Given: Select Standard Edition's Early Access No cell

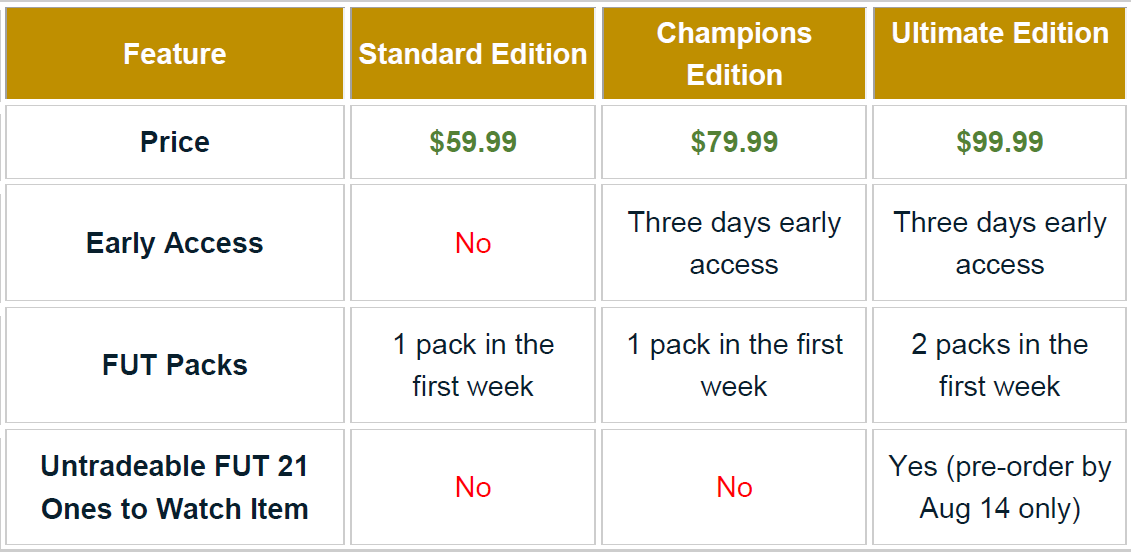Looking at the screenshot, I should [x=473, y=243].
